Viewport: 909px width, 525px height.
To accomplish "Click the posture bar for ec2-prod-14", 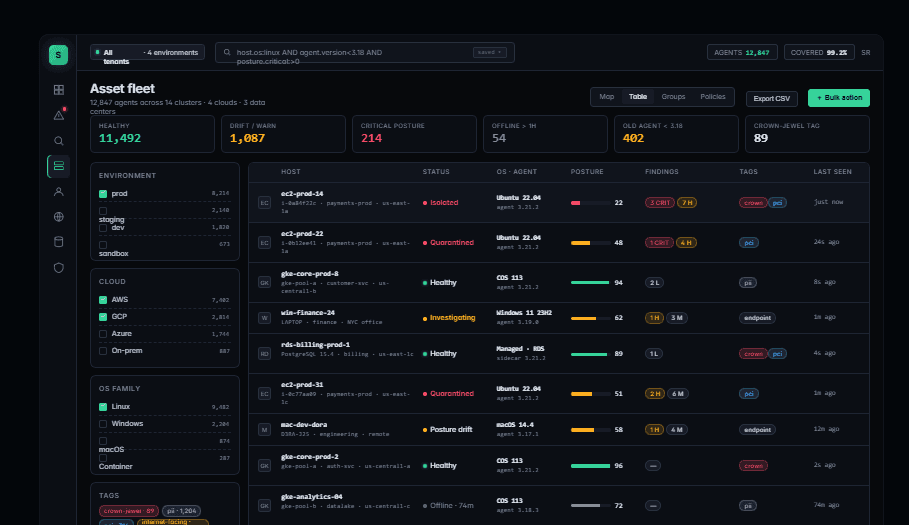I will pyautogui.click(x=590, y=203).
